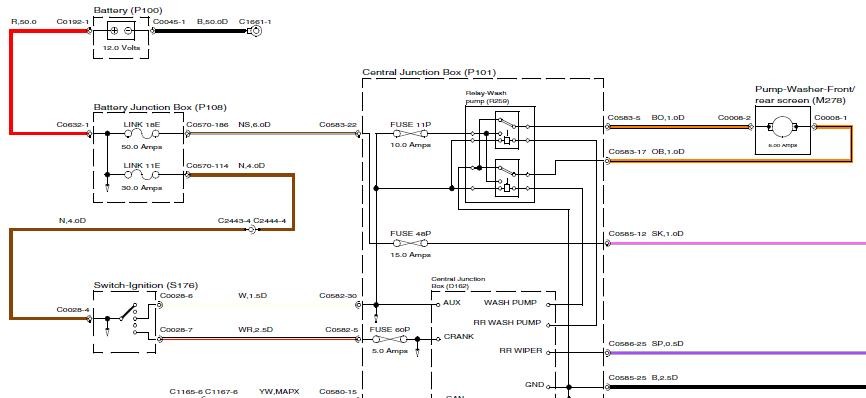Screen dimensions: 866x398
Task: Click the connector C0583-22 label
Action: pyautogui.click(x=337, y=125)
